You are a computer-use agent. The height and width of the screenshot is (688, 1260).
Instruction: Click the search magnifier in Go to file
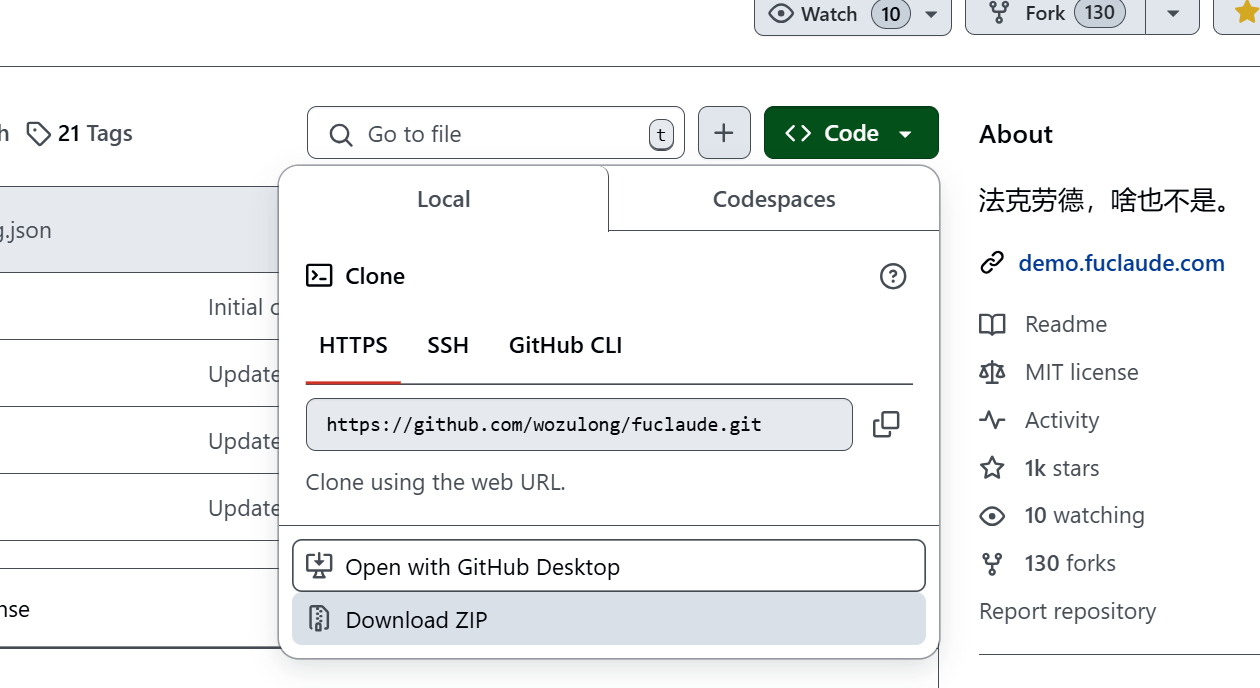pyautogui.click(x=341, y=134)
